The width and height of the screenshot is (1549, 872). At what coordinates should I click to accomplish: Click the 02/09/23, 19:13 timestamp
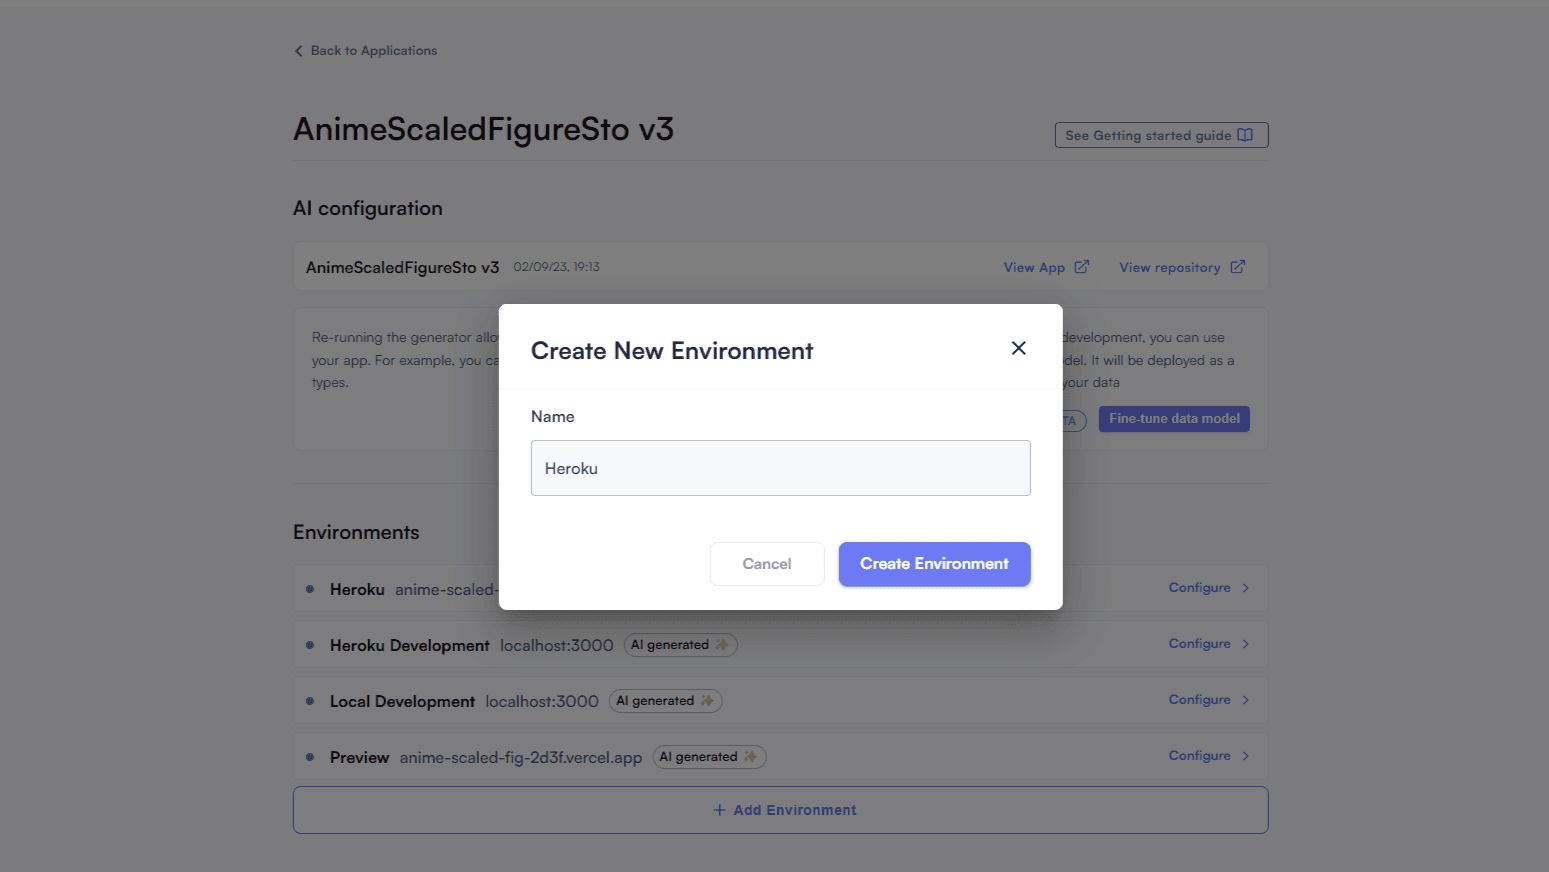tap(556, 267)
